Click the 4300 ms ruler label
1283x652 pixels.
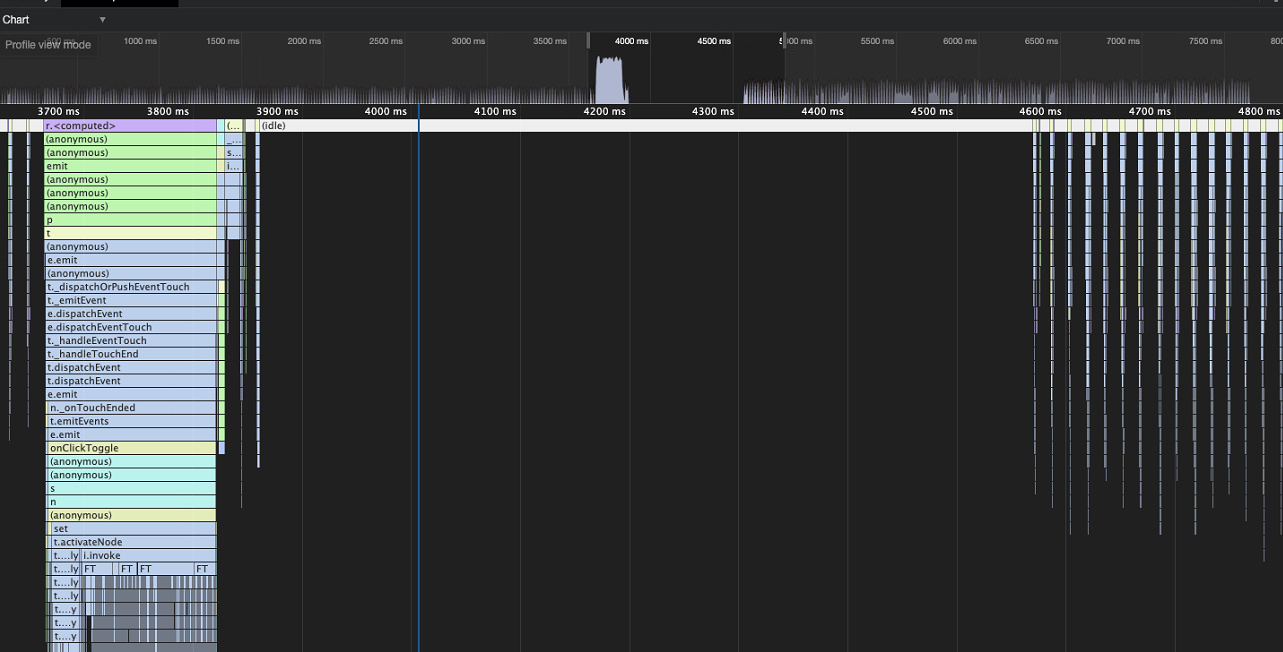[713, 111]
